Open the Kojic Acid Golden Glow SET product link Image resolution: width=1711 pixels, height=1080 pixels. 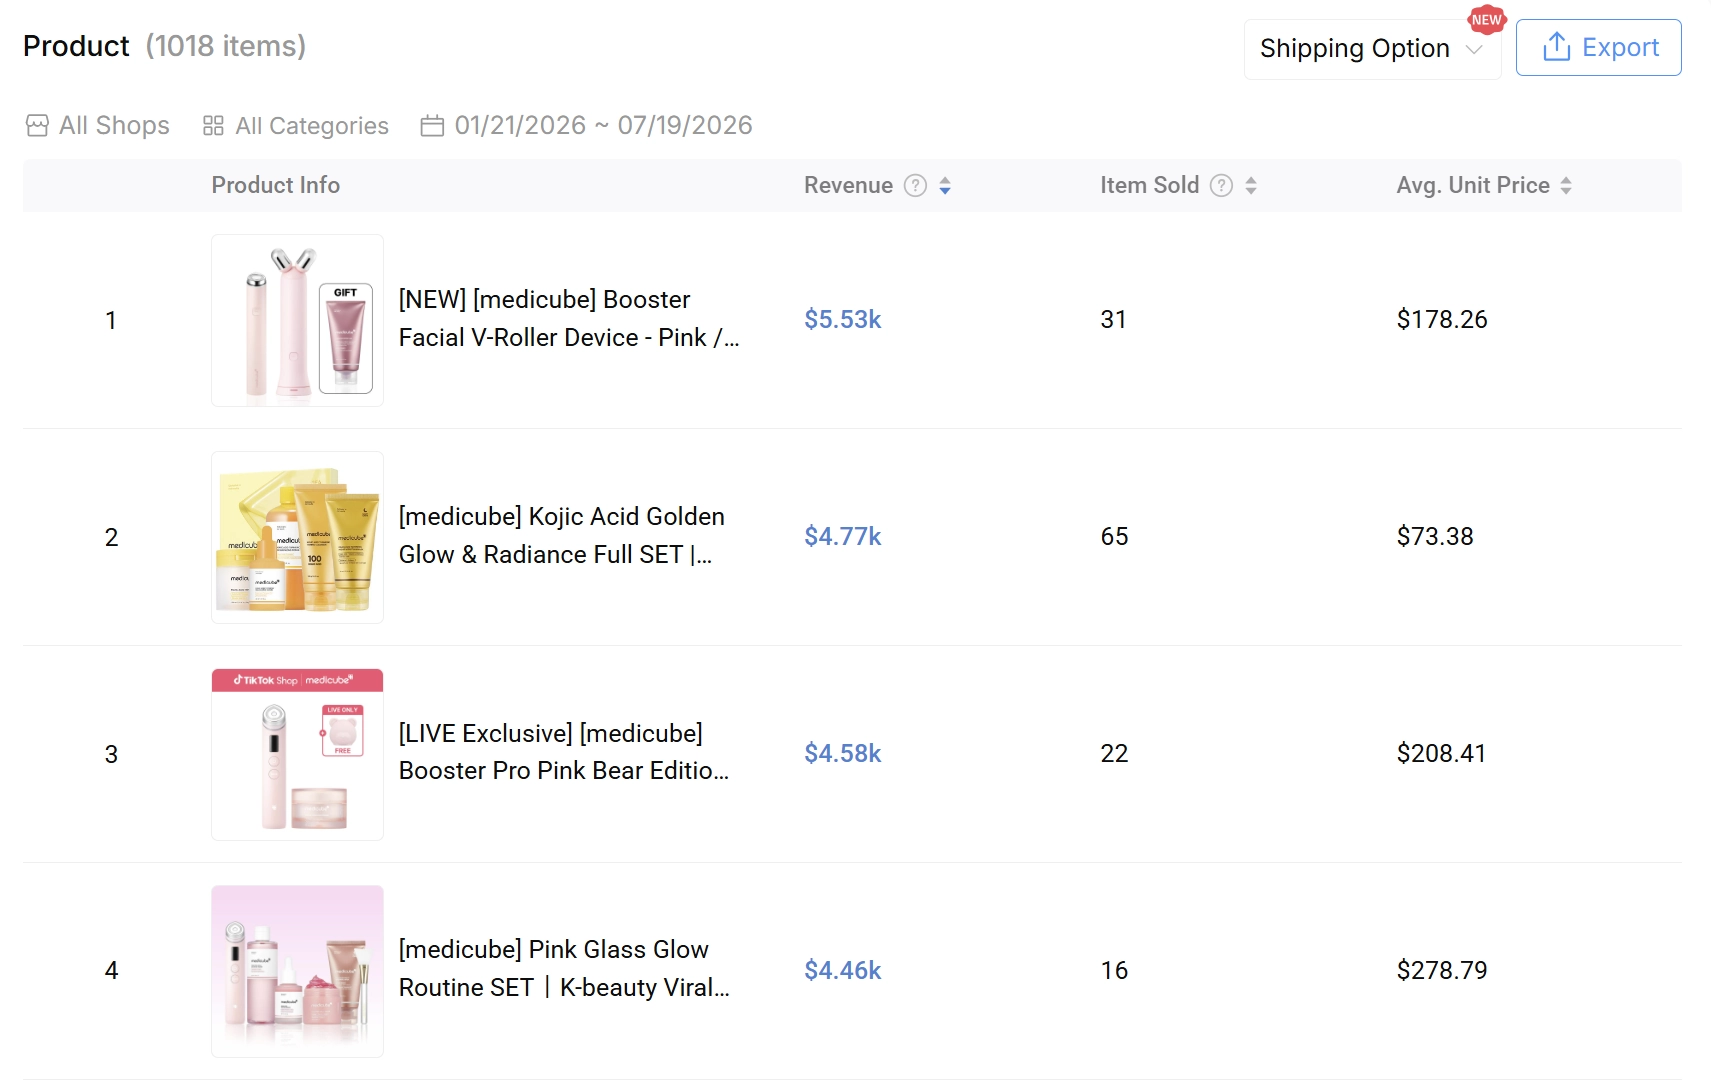click(x=562, y=536)
